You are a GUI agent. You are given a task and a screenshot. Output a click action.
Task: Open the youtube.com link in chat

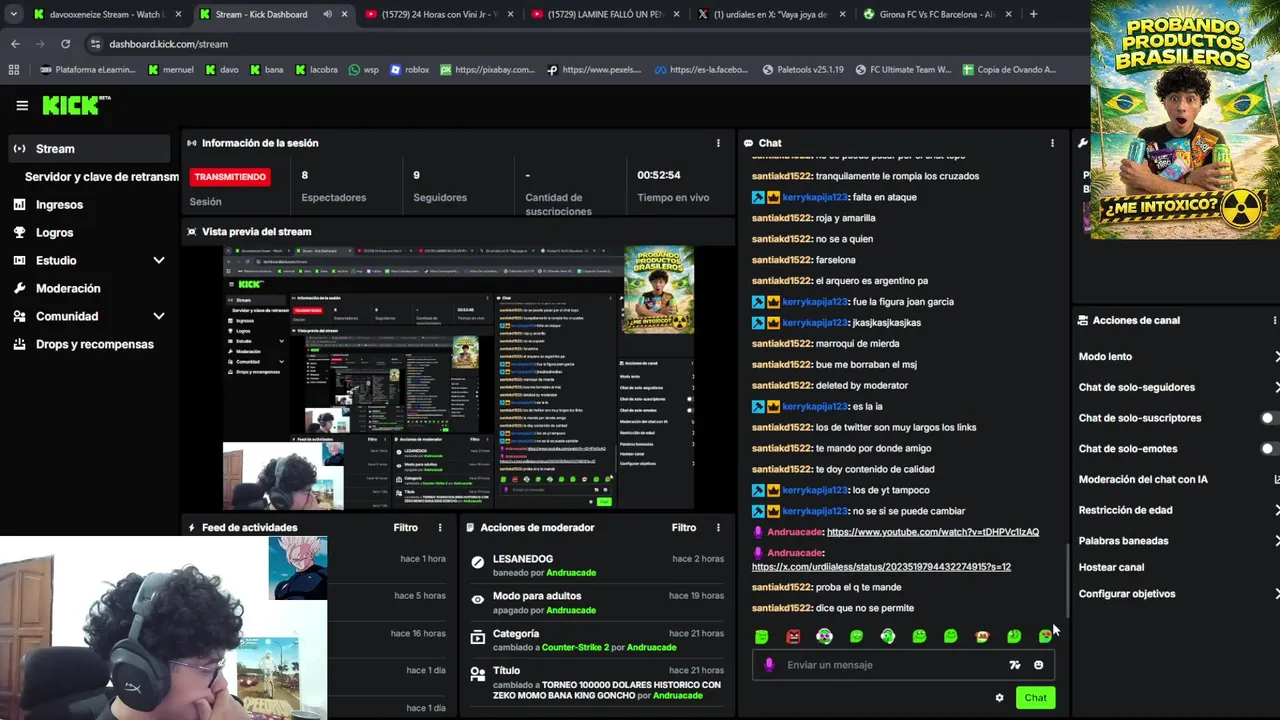pos(933,532)
